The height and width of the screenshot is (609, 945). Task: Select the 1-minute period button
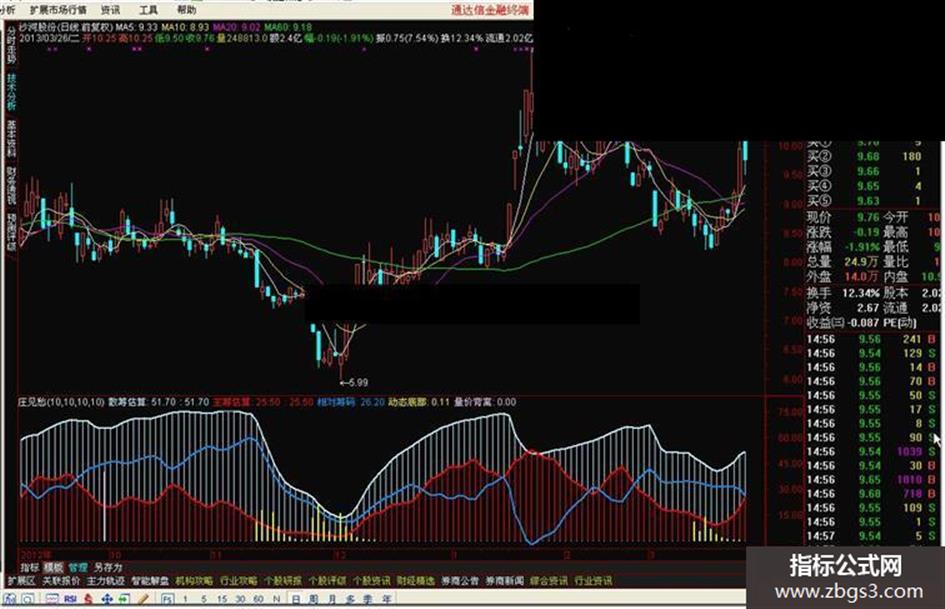(x=185, y=599)
